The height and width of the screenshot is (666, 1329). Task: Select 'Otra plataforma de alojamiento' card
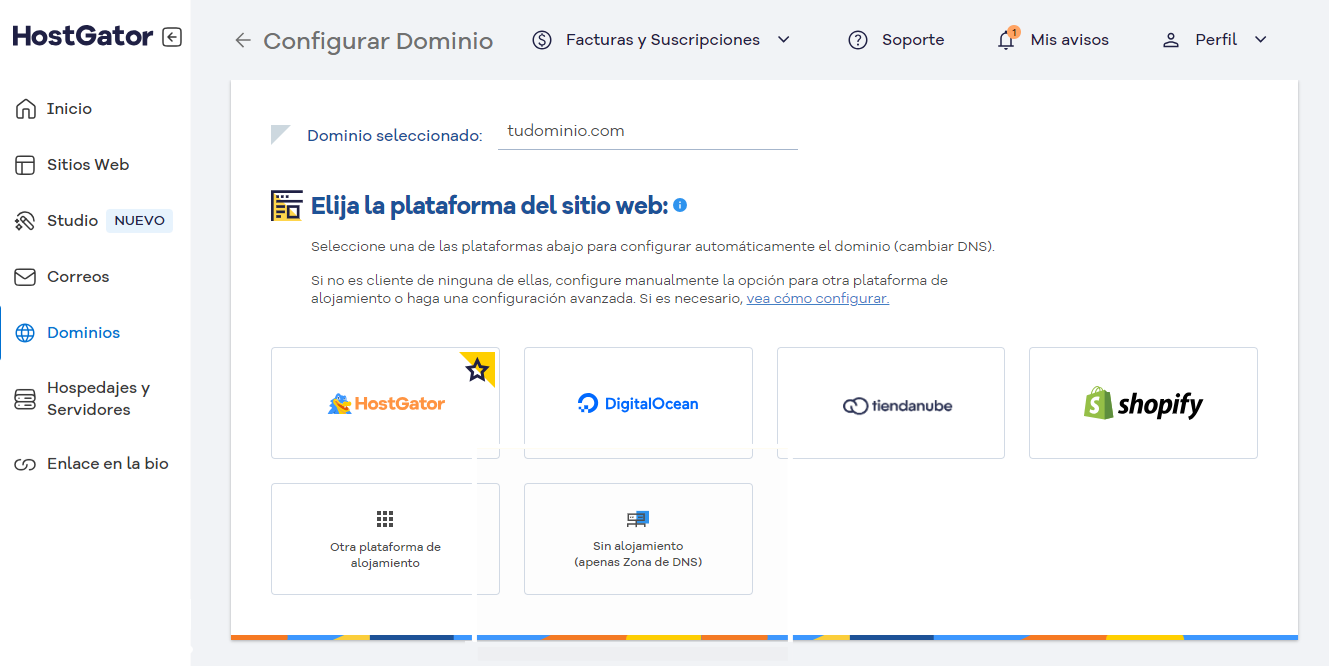coord(385,539)
